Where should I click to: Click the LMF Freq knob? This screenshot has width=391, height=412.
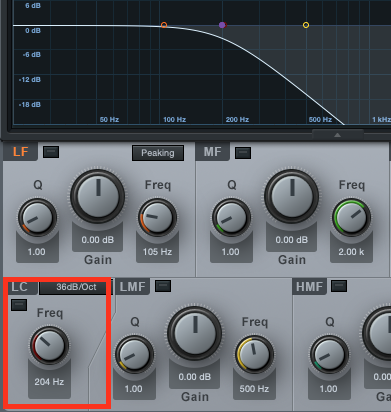tap(255, 355)
